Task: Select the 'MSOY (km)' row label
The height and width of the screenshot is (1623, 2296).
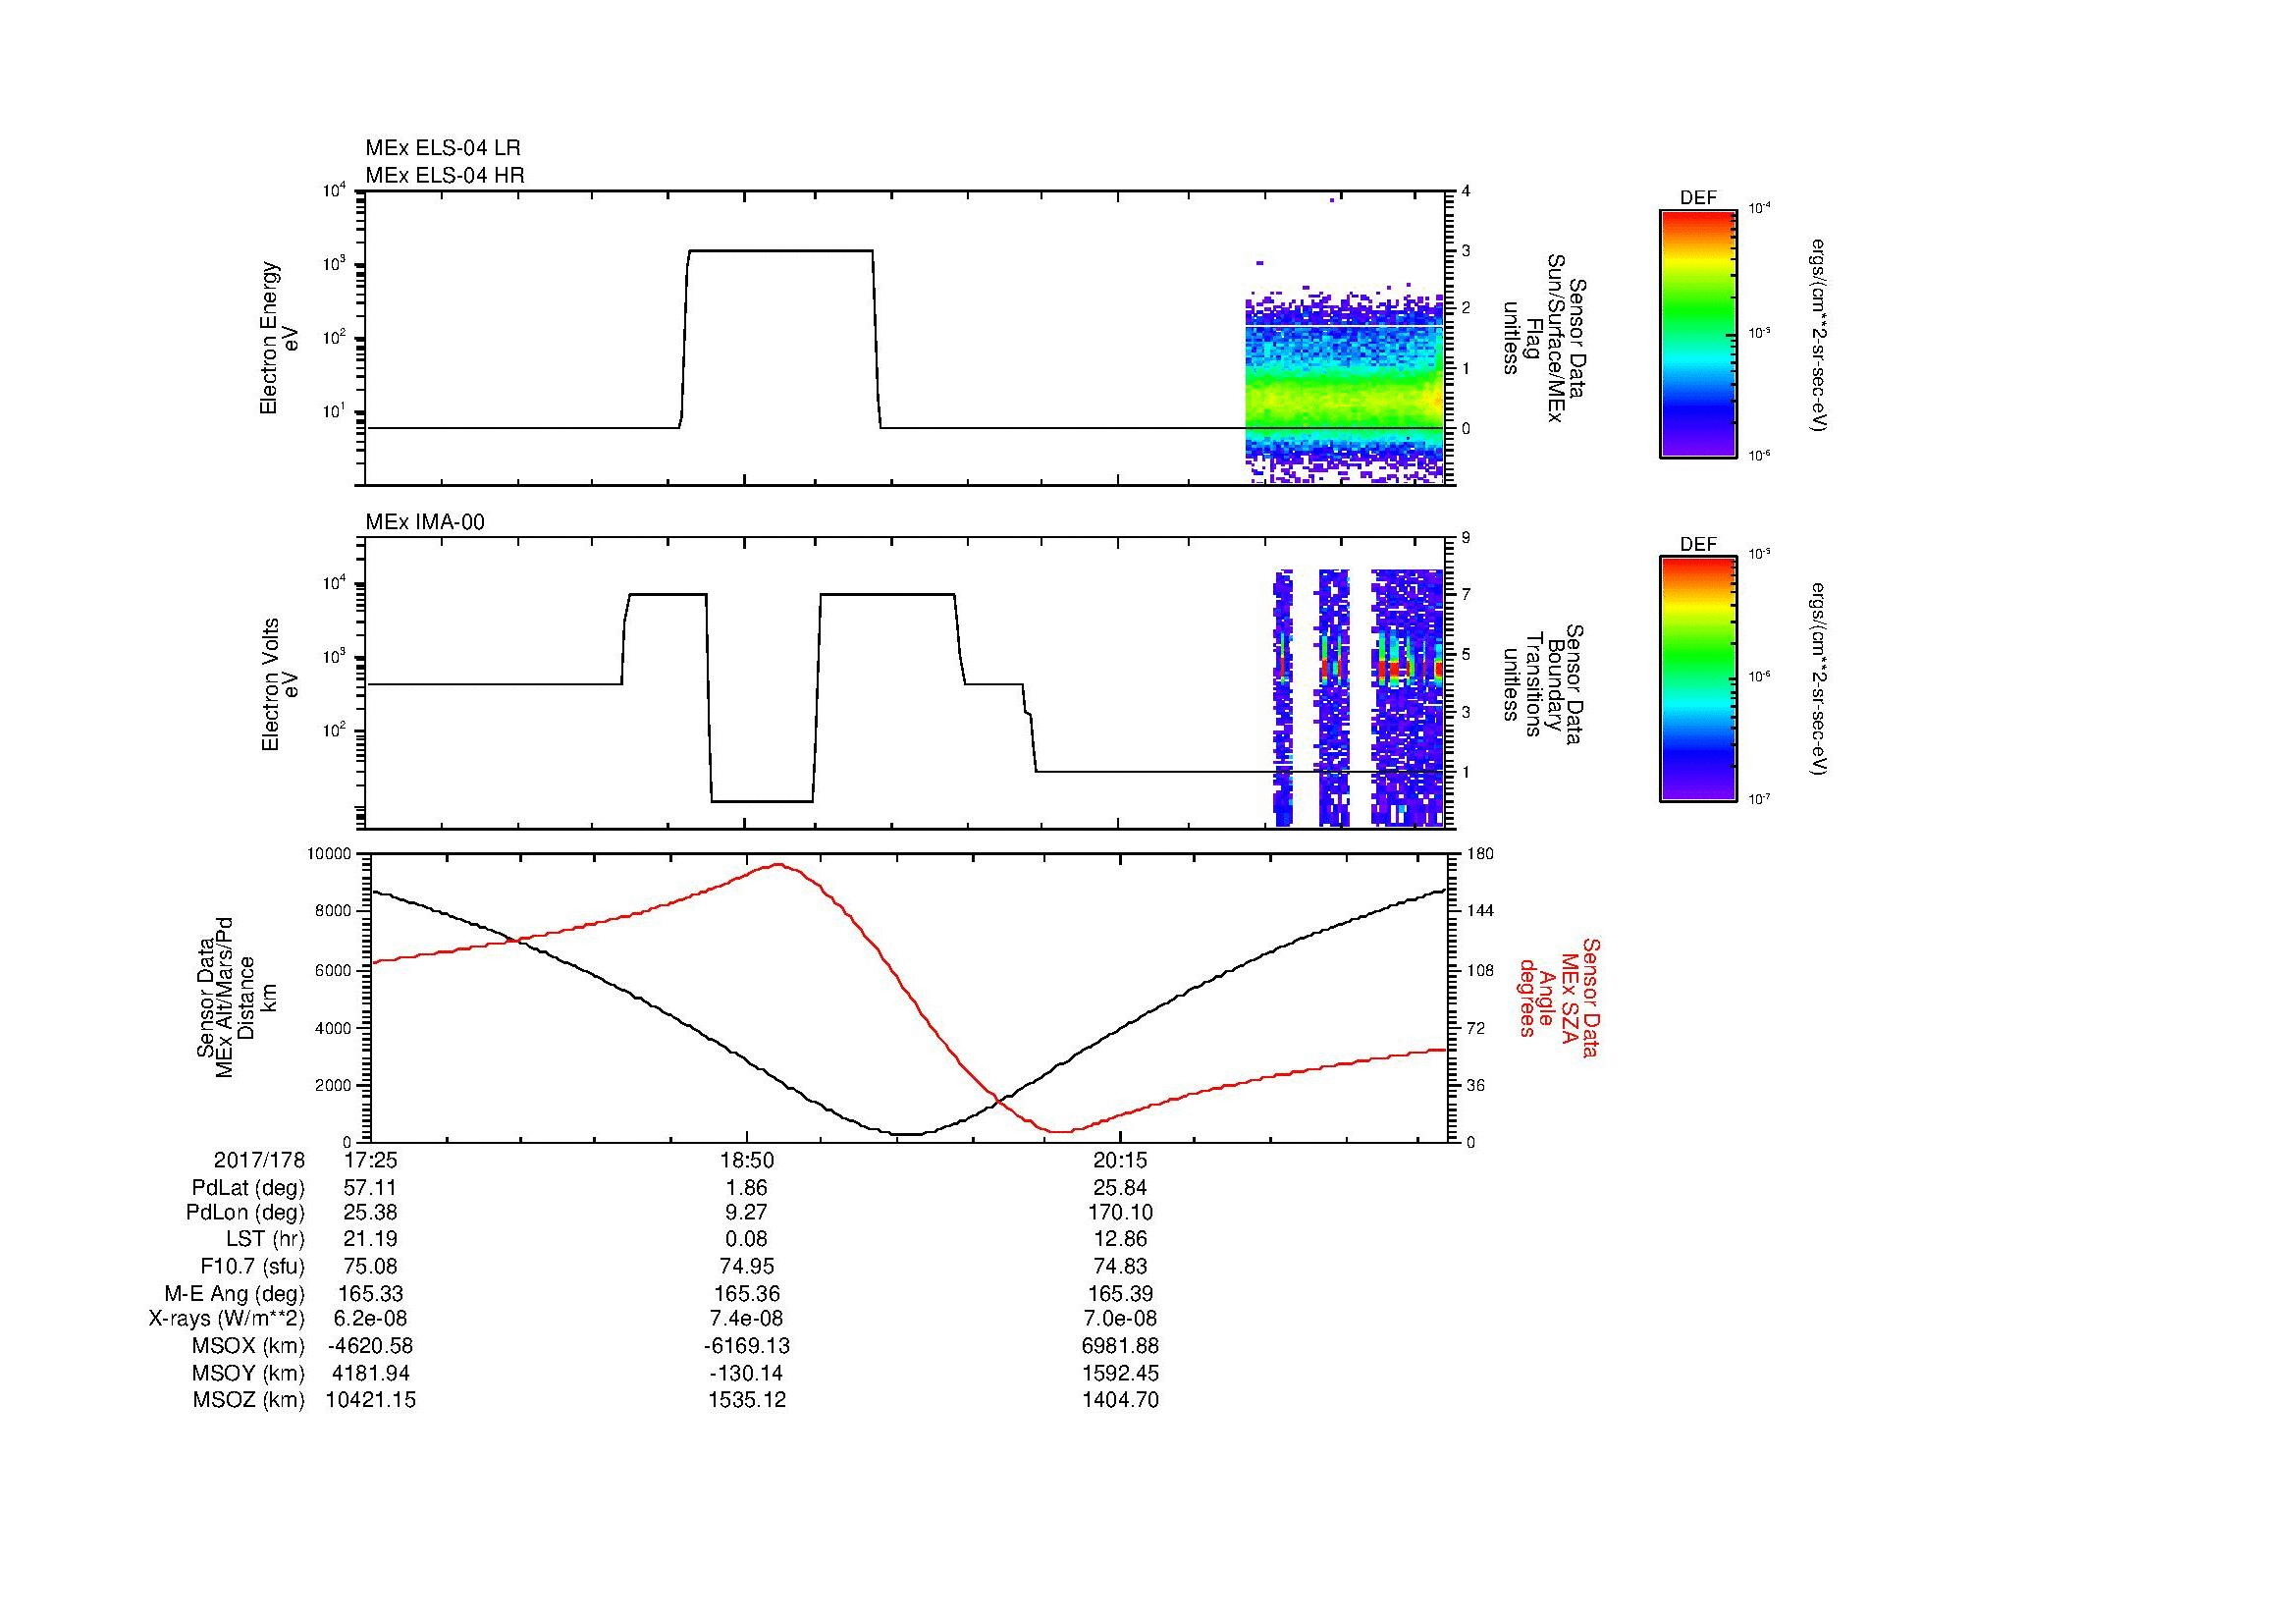Action: click(x=248, y=1373)
